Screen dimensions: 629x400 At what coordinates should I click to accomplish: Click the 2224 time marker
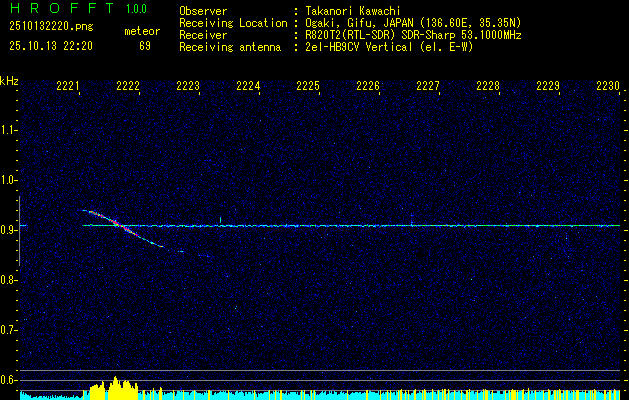coord(248,87)
